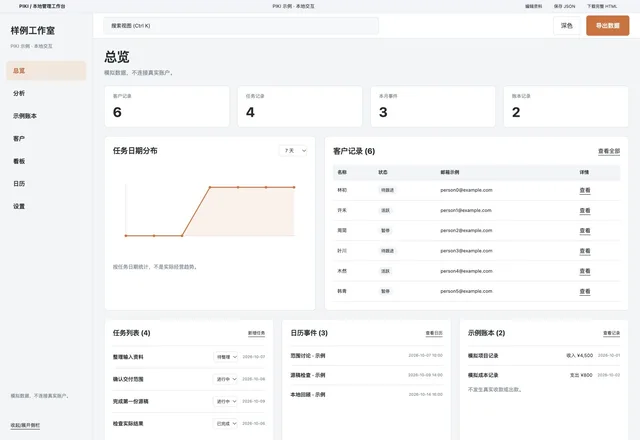Screen dimensions: 640x440
Task: Click 查看记录 in the 示例账本 card
Action: [x=611, y=333]
